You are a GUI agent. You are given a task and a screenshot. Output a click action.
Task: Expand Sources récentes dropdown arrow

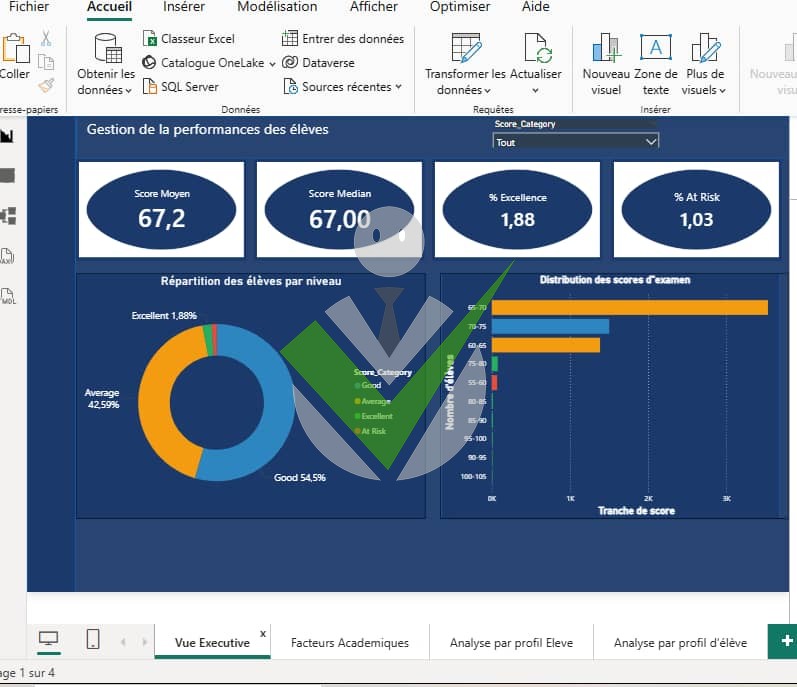tap(398, 87)
